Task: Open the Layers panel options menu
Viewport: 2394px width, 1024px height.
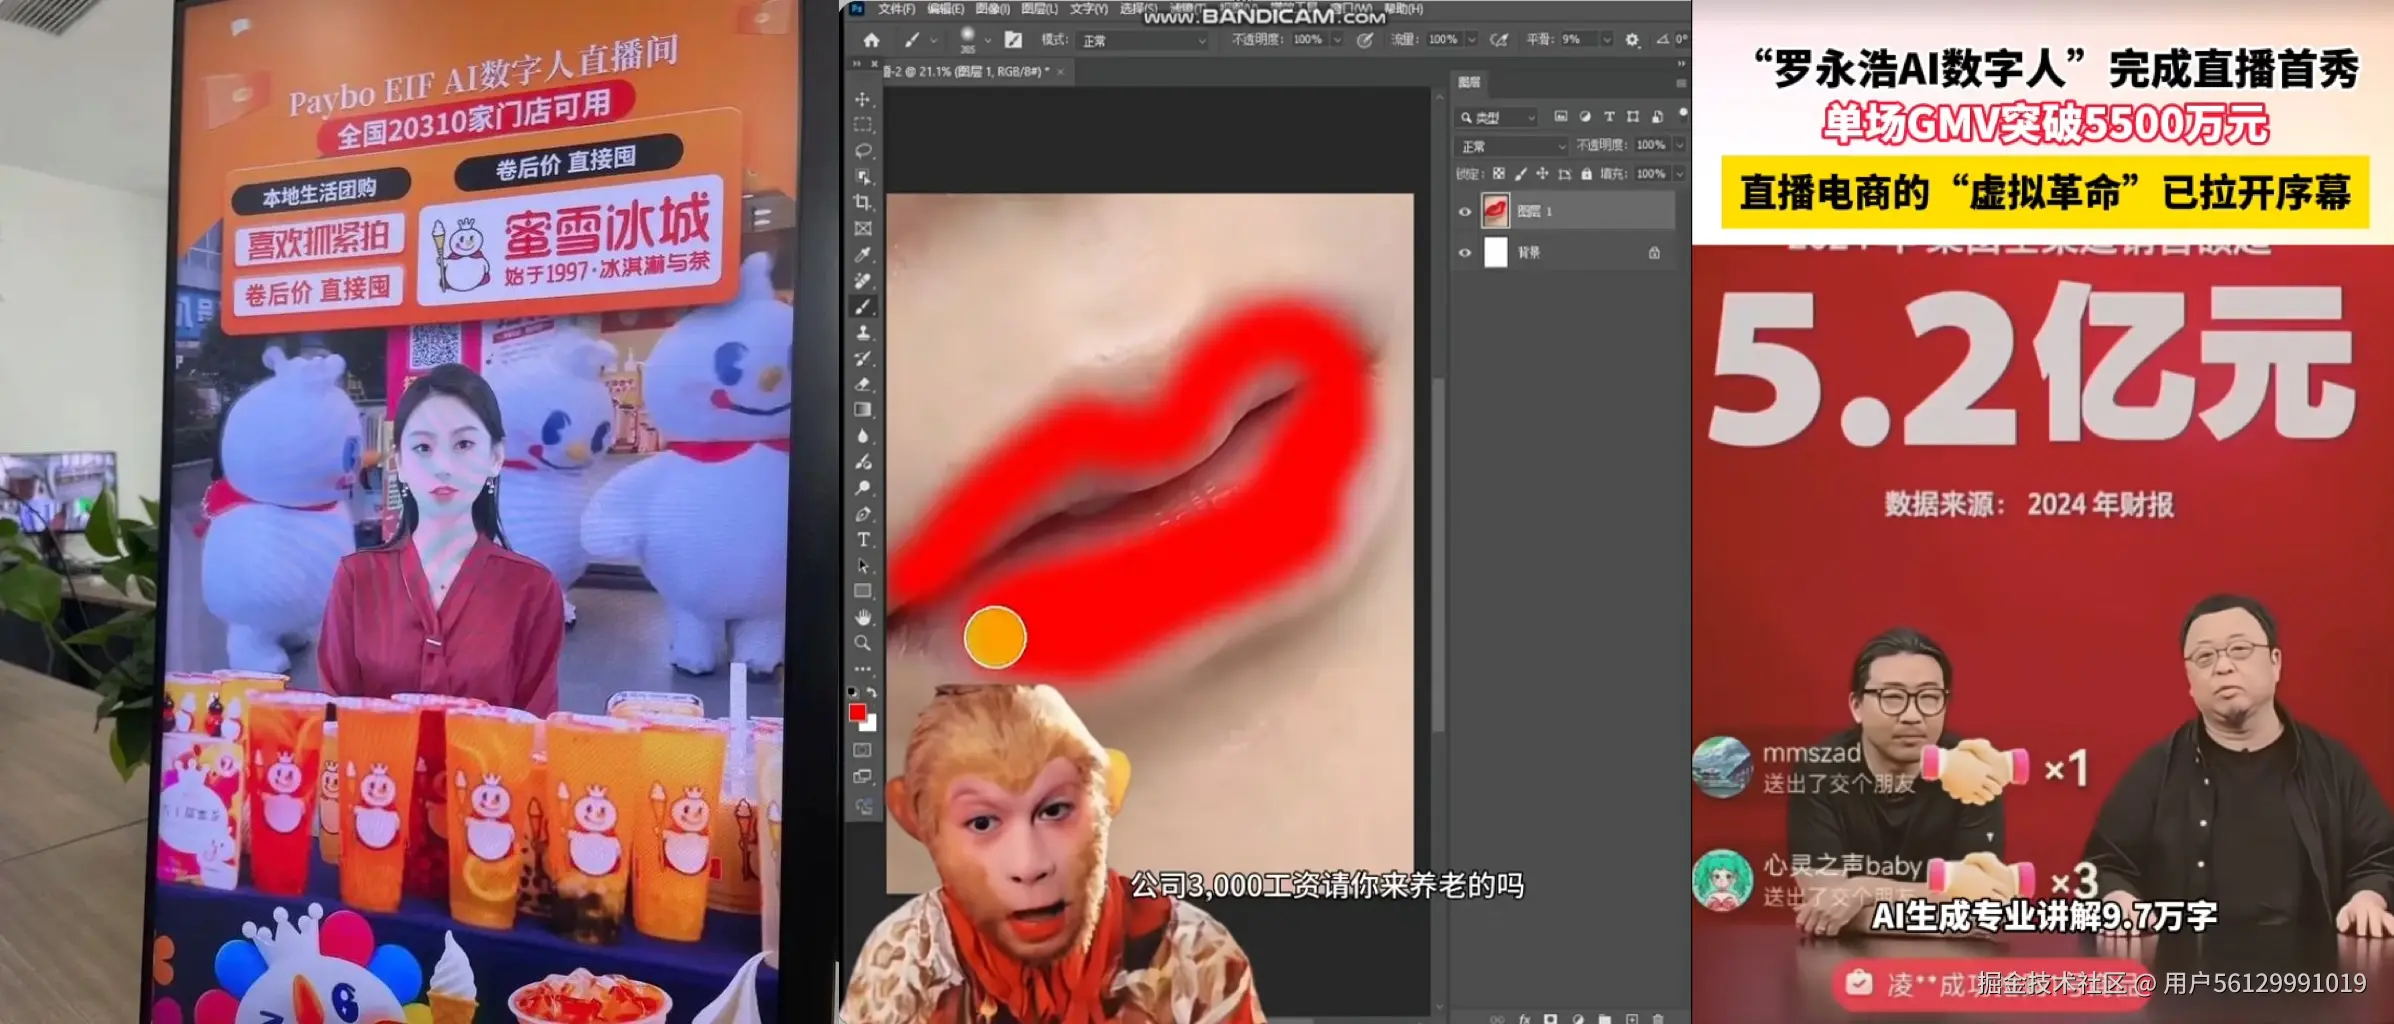Action: [x=1681, y=82]
